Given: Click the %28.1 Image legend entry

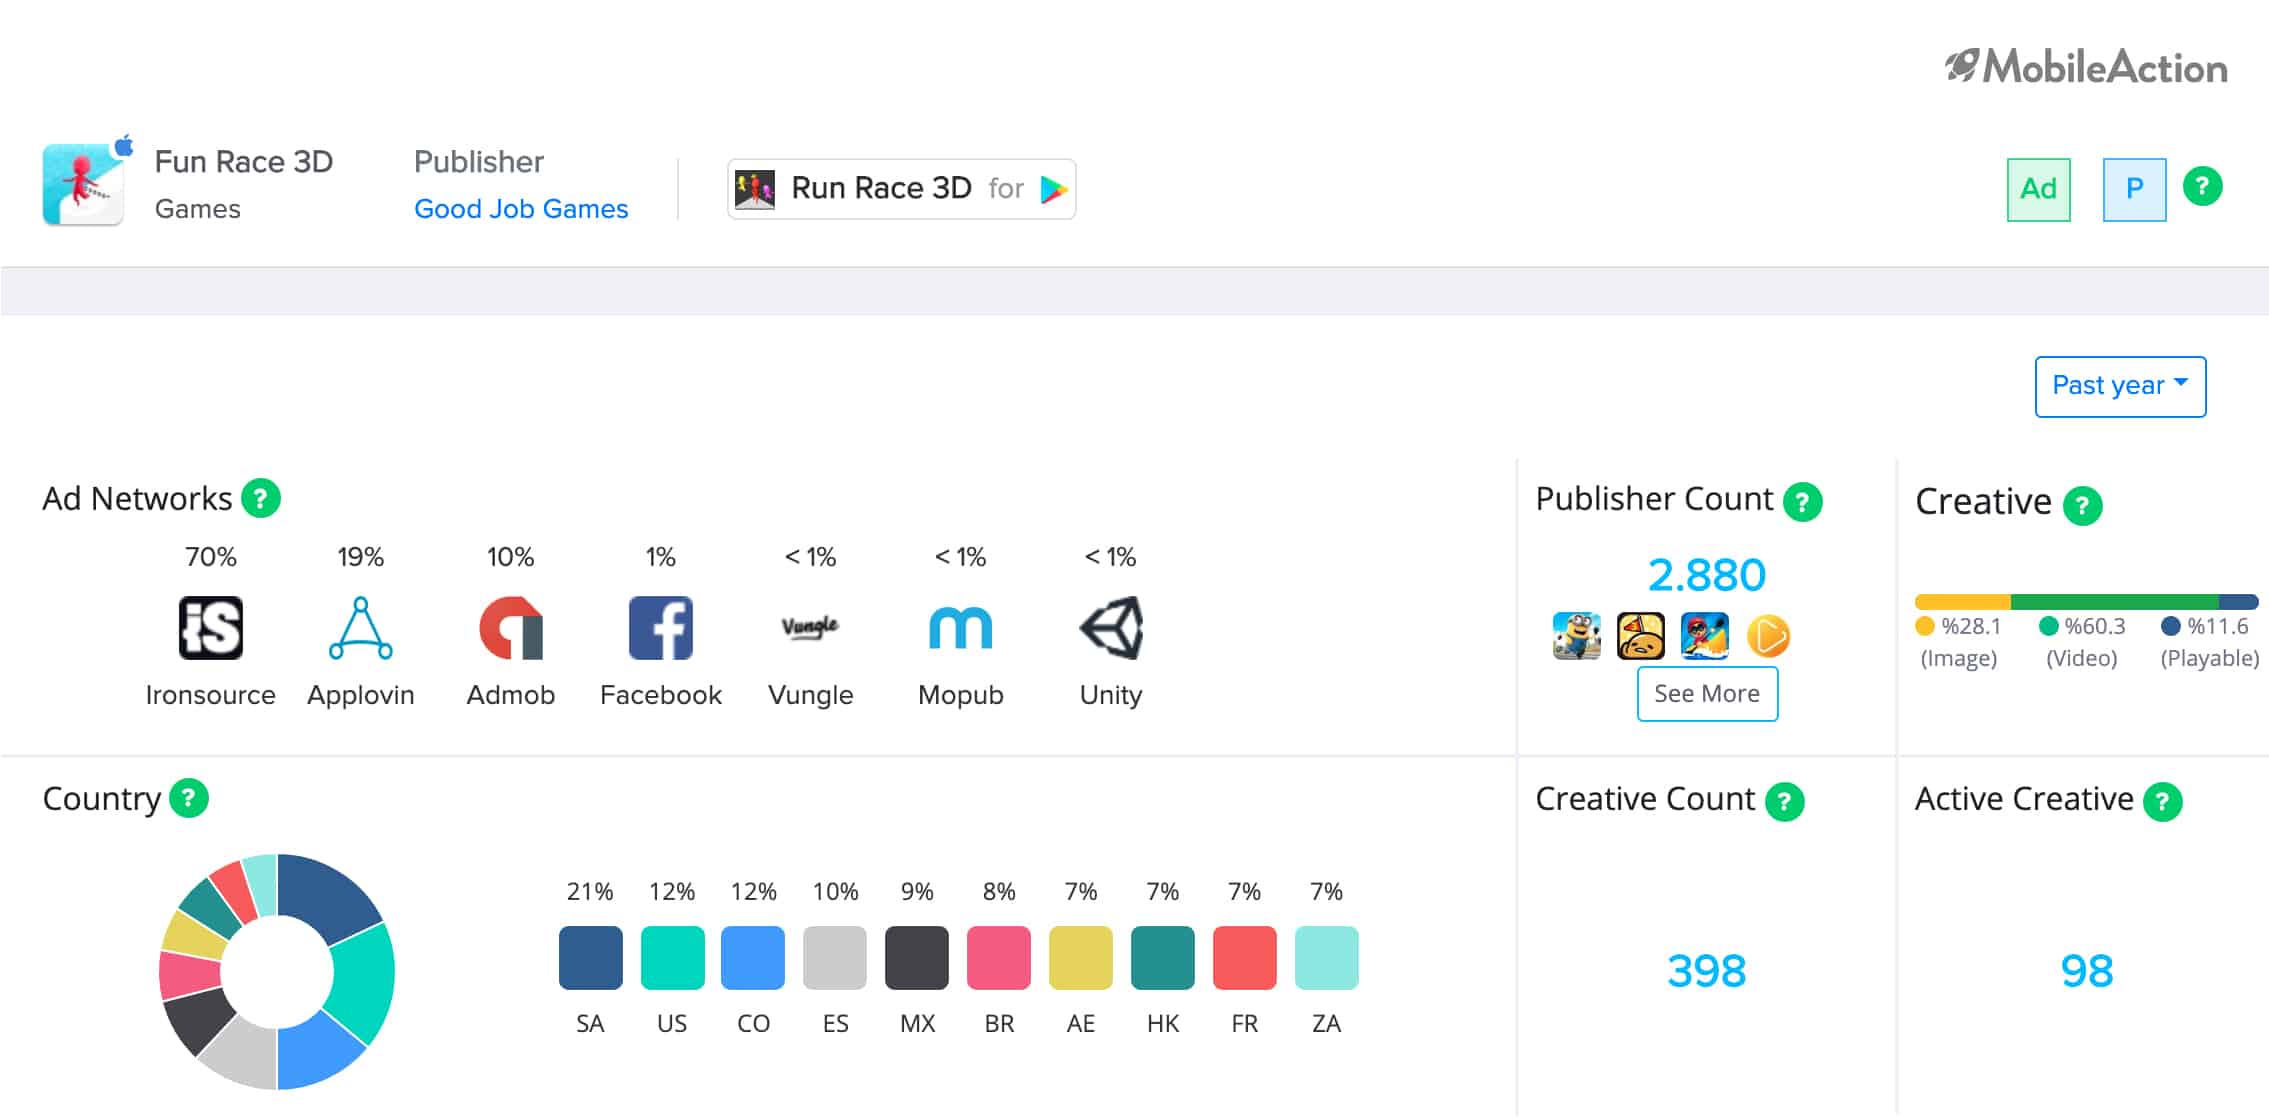Looking at the screenshot, I should [x=1958, y=641].
